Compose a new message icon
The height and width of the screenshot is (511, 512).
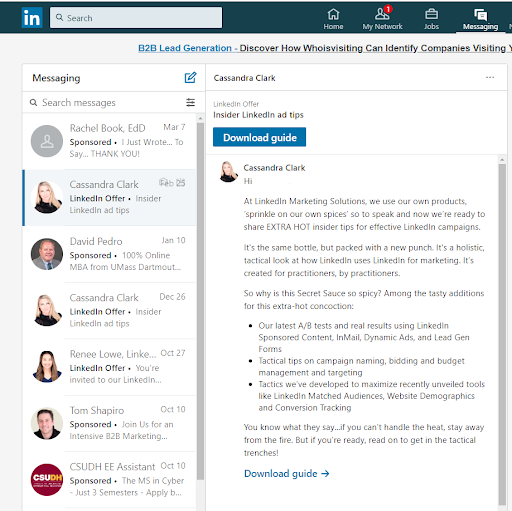190,78
